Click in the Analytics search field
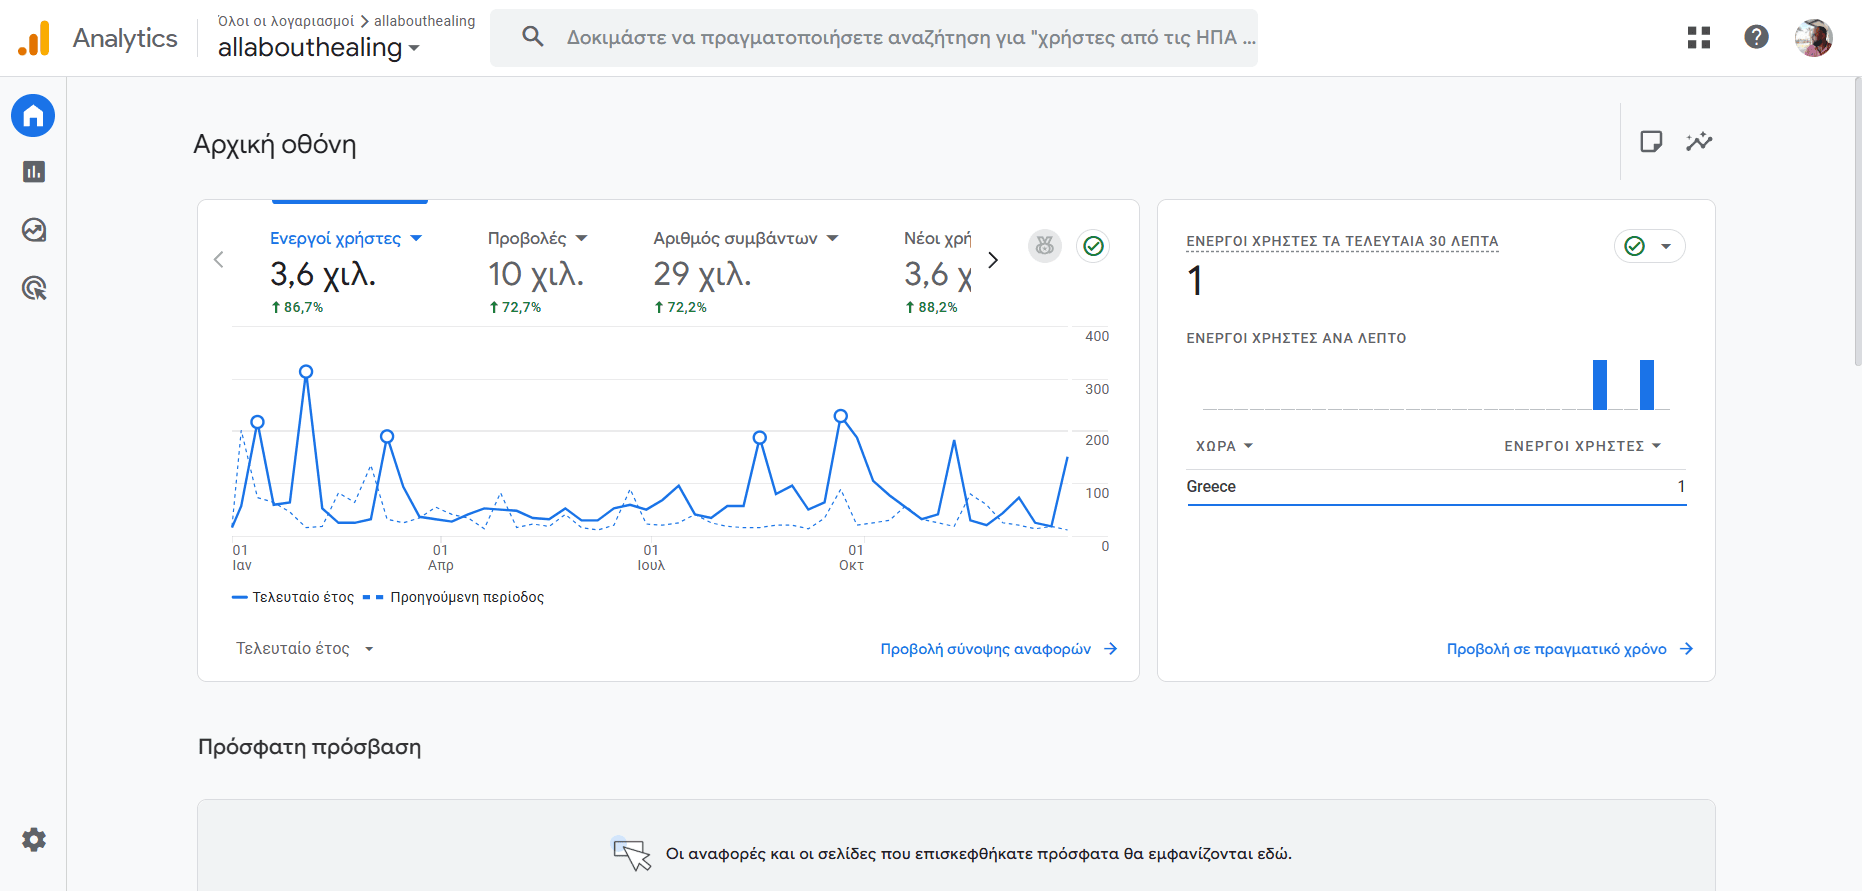1862x891 pixels. click(900, 38)
